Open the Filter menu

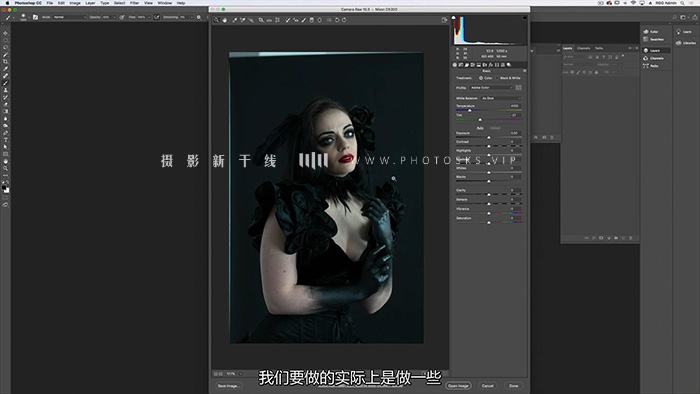134,3
